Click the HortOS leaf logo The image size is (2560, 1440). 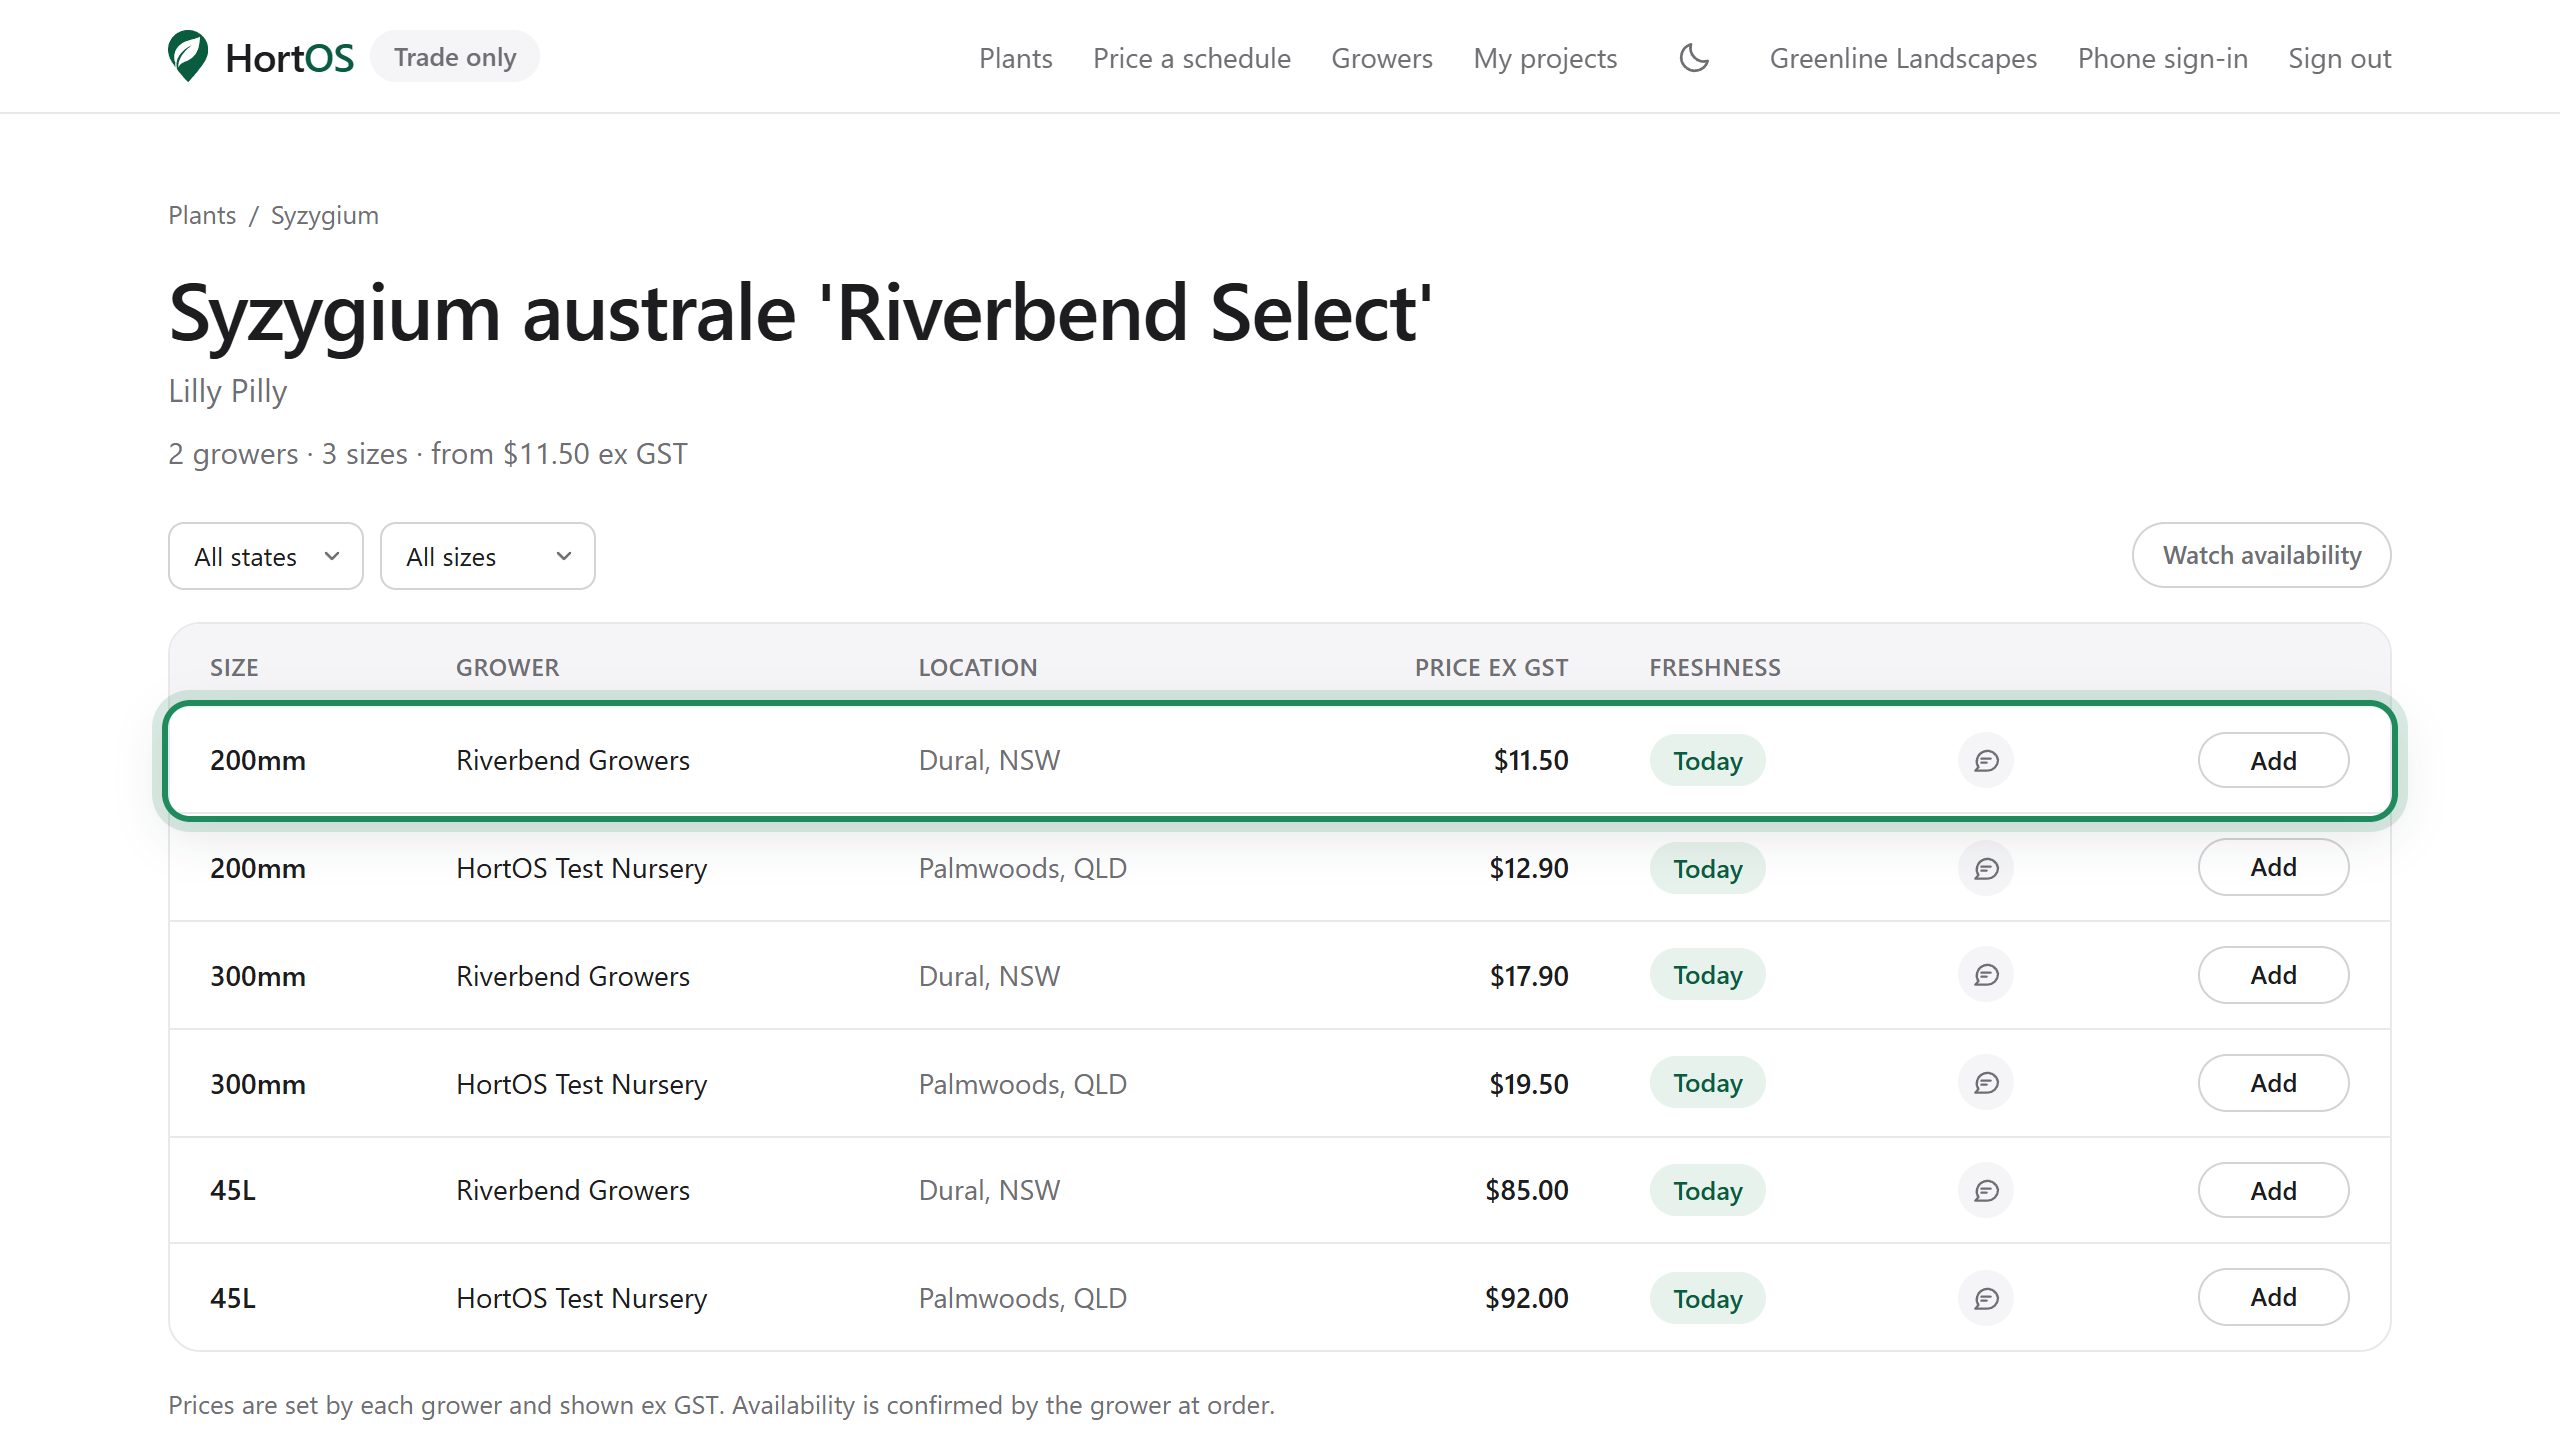(188, 56)
